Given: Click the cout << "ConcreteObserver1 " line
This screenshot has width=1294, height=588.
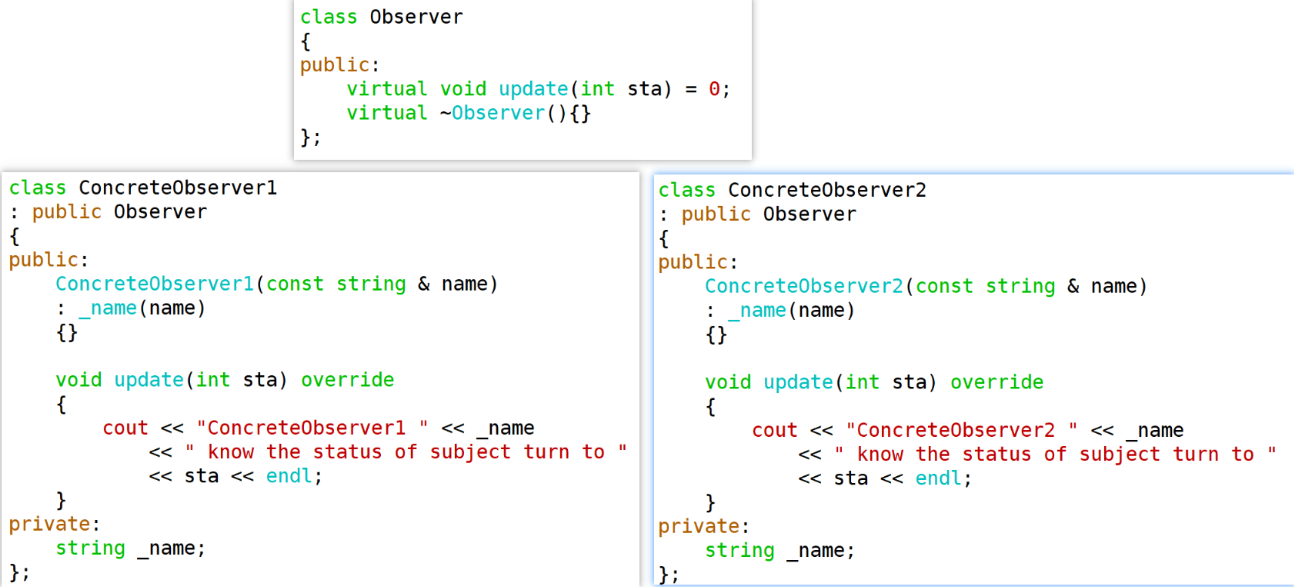Looking at the screenshot, I should pos(318,428).
